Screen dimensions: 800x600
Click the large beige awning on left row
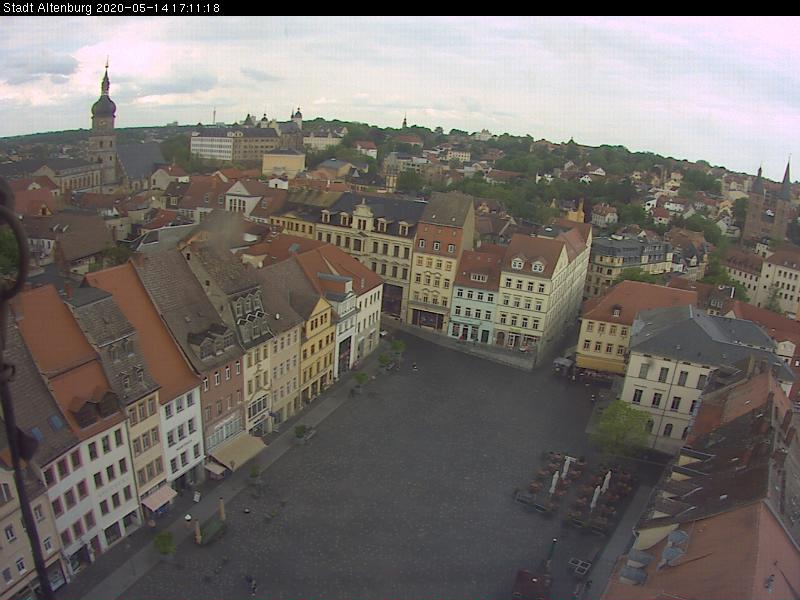[237, 451]
